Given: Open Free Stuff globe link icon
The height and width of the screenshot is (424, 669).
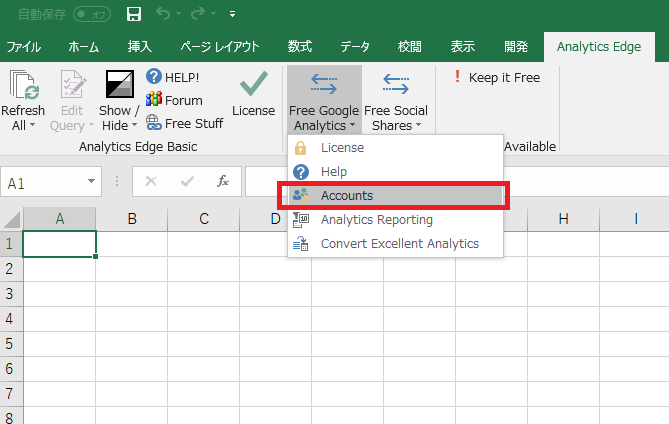Looking at the screenshot, I should coord(154,123).
